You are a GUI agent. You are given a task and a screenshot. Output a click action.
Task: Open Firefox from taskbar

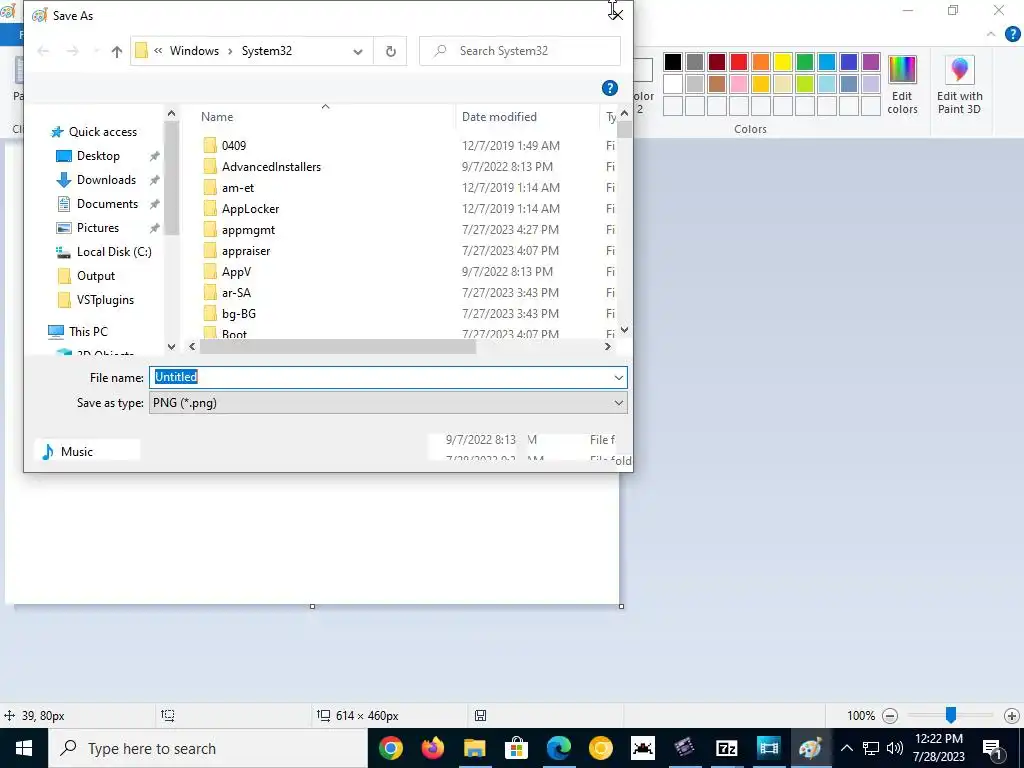tap(432, 748)
